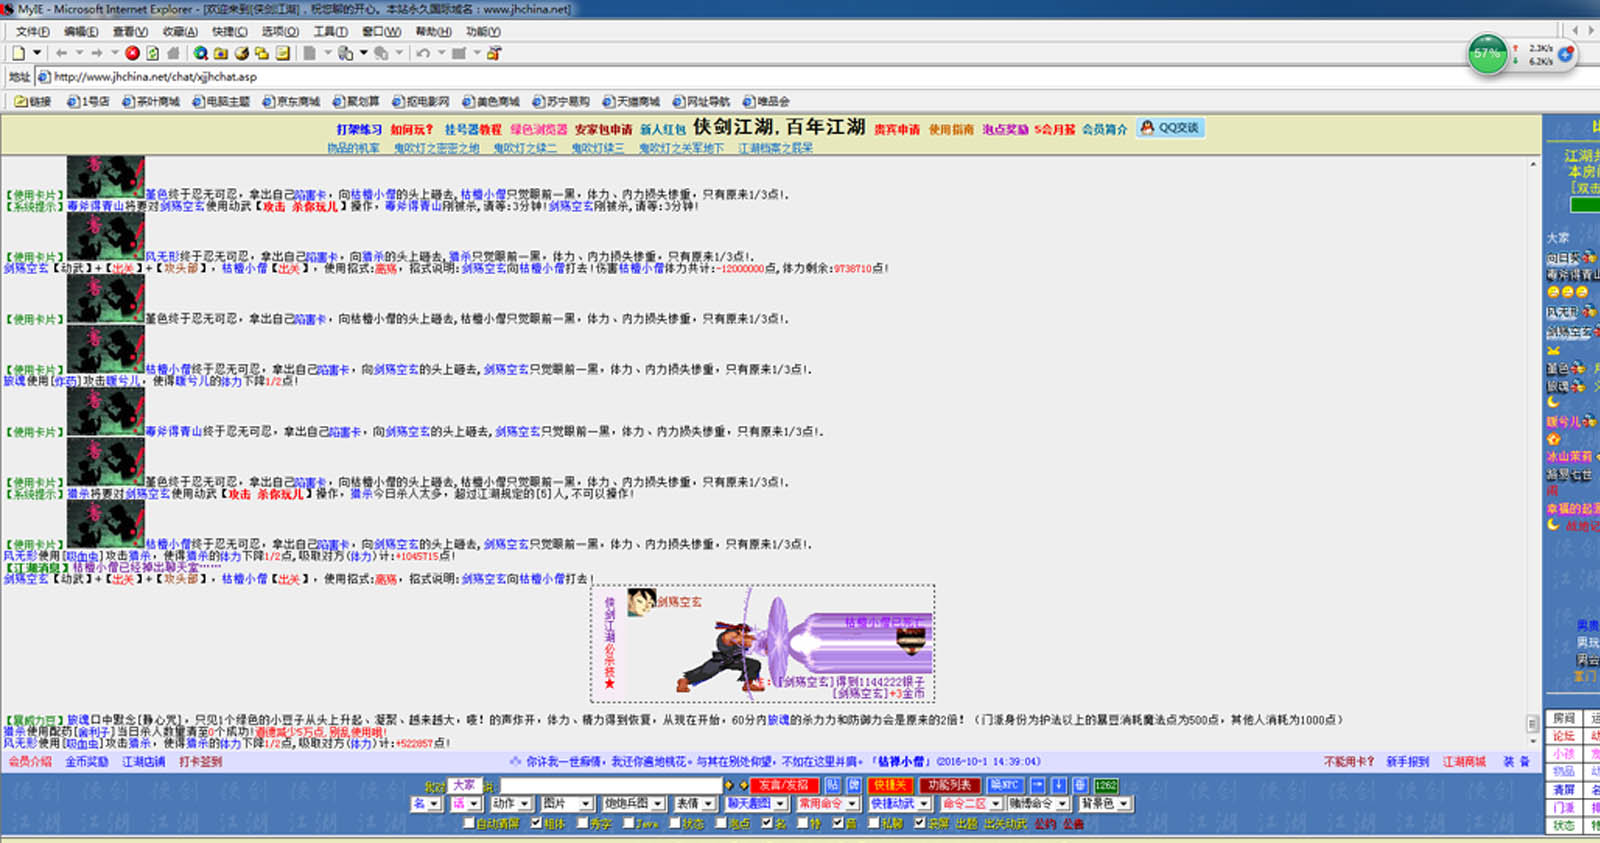Click the blue 贴 paste icon button
This screenshot has height=843, width=1600.
tap(832, 785)
